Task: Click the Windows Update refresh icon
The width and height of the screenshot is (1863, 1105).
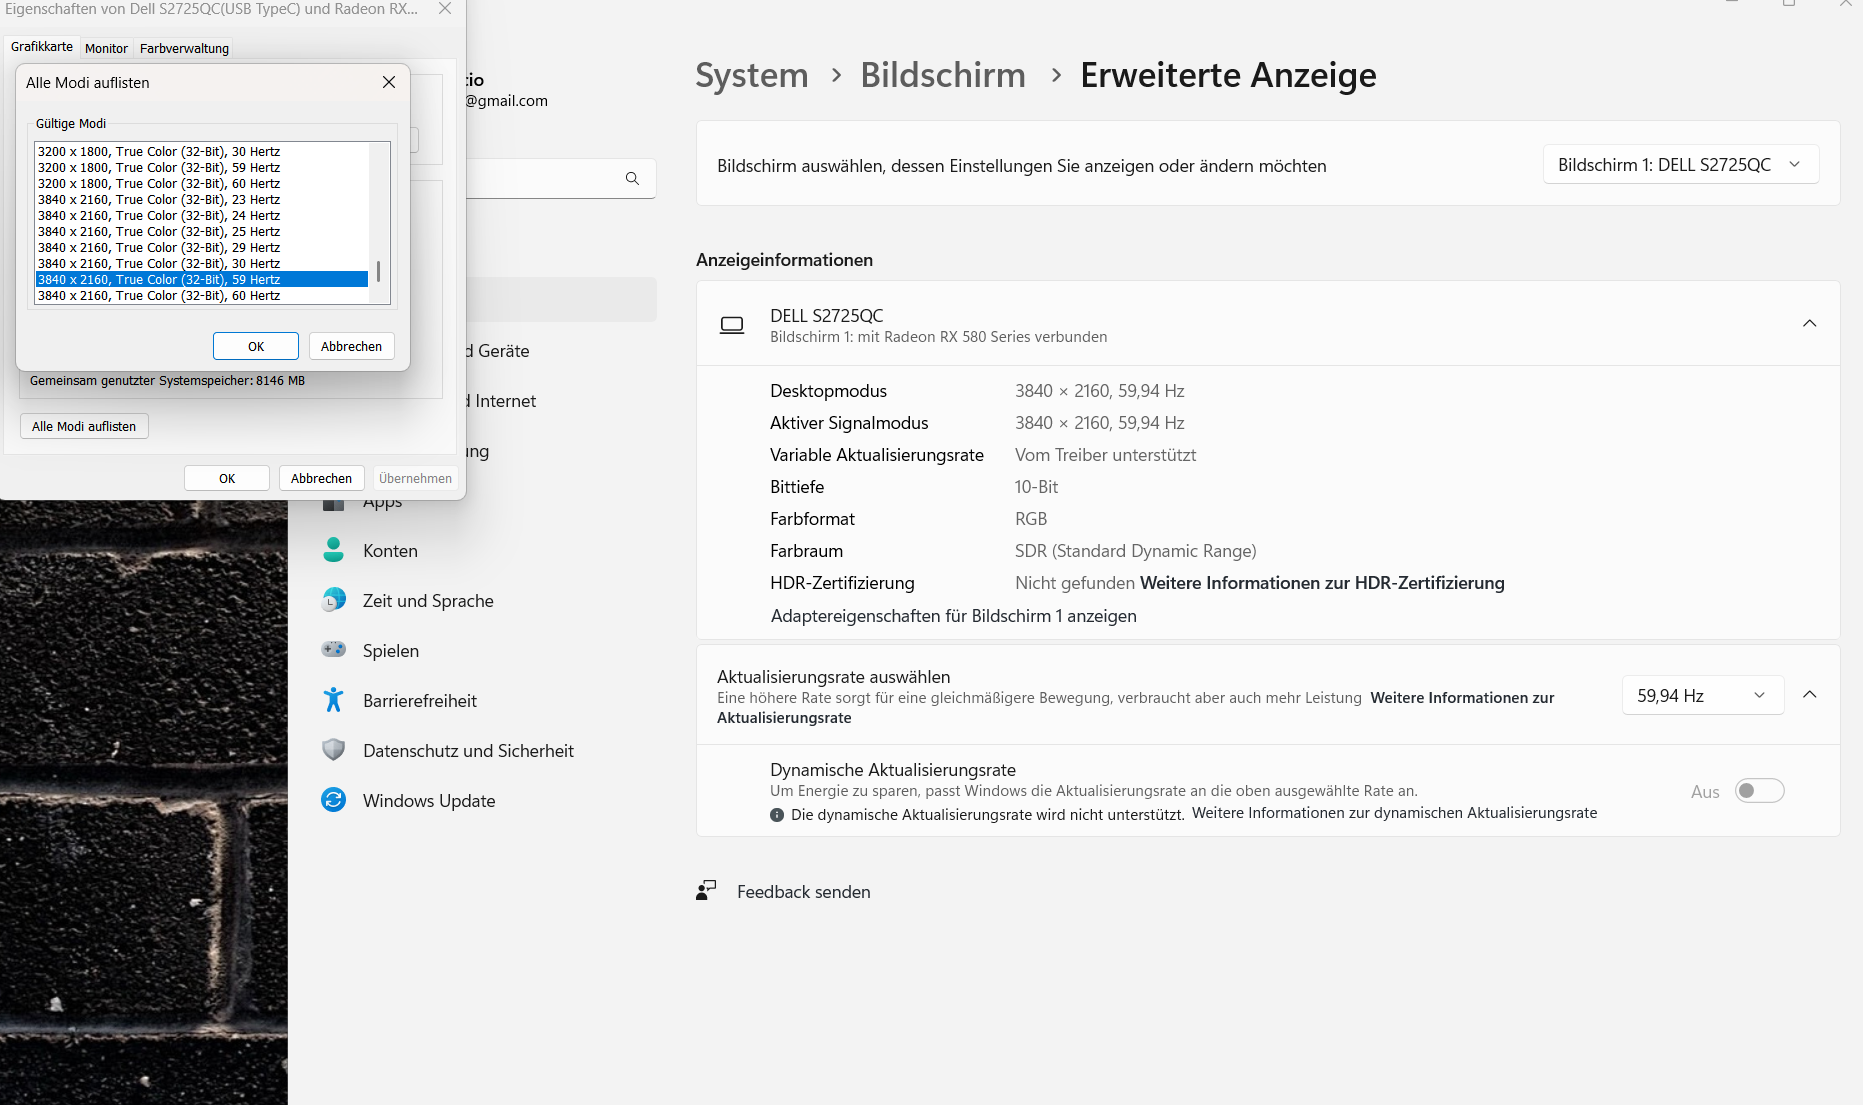Action: [x=334, y=800]
